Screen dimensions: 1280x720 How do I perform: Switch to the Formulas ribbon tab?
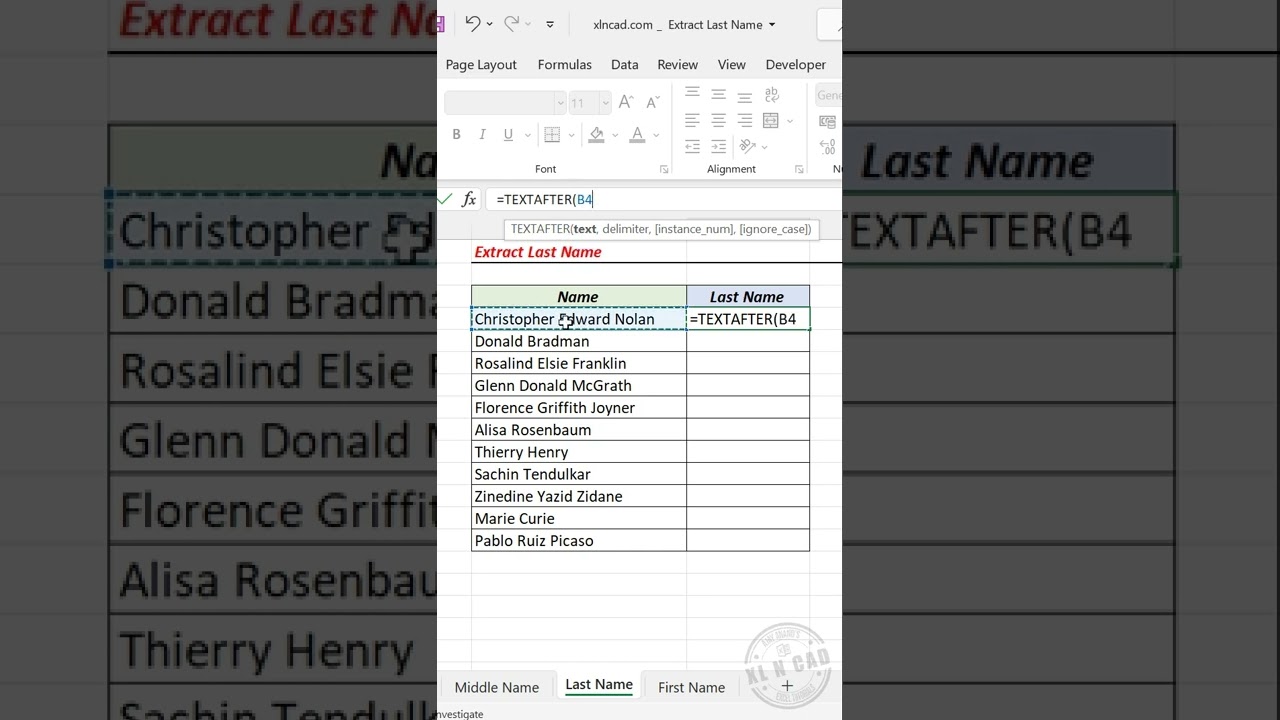565,64
